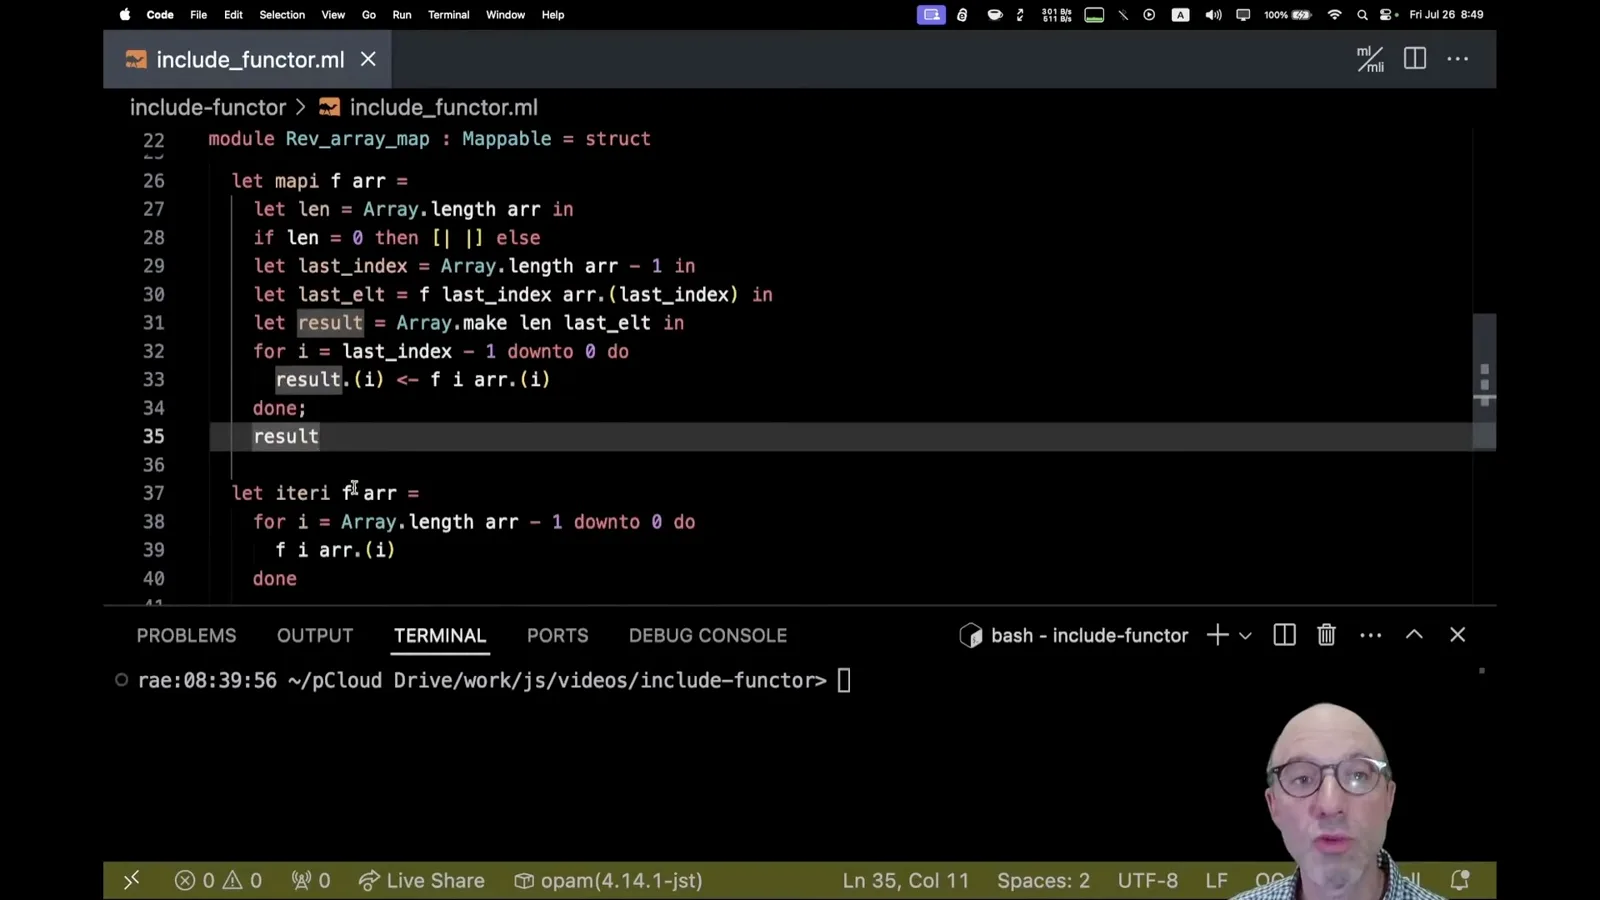Switch to the PORTS tab
Screen dimensions: 1600x900
[557, 635]
